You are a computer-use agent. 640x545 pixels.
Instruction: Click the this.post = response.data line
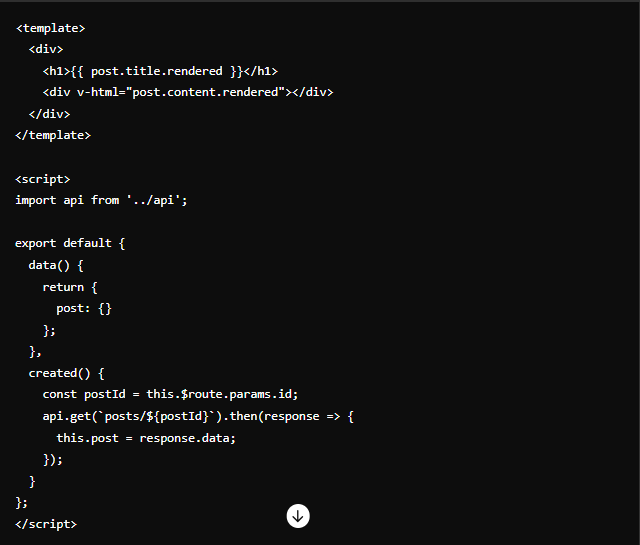(x=146, y=438)
